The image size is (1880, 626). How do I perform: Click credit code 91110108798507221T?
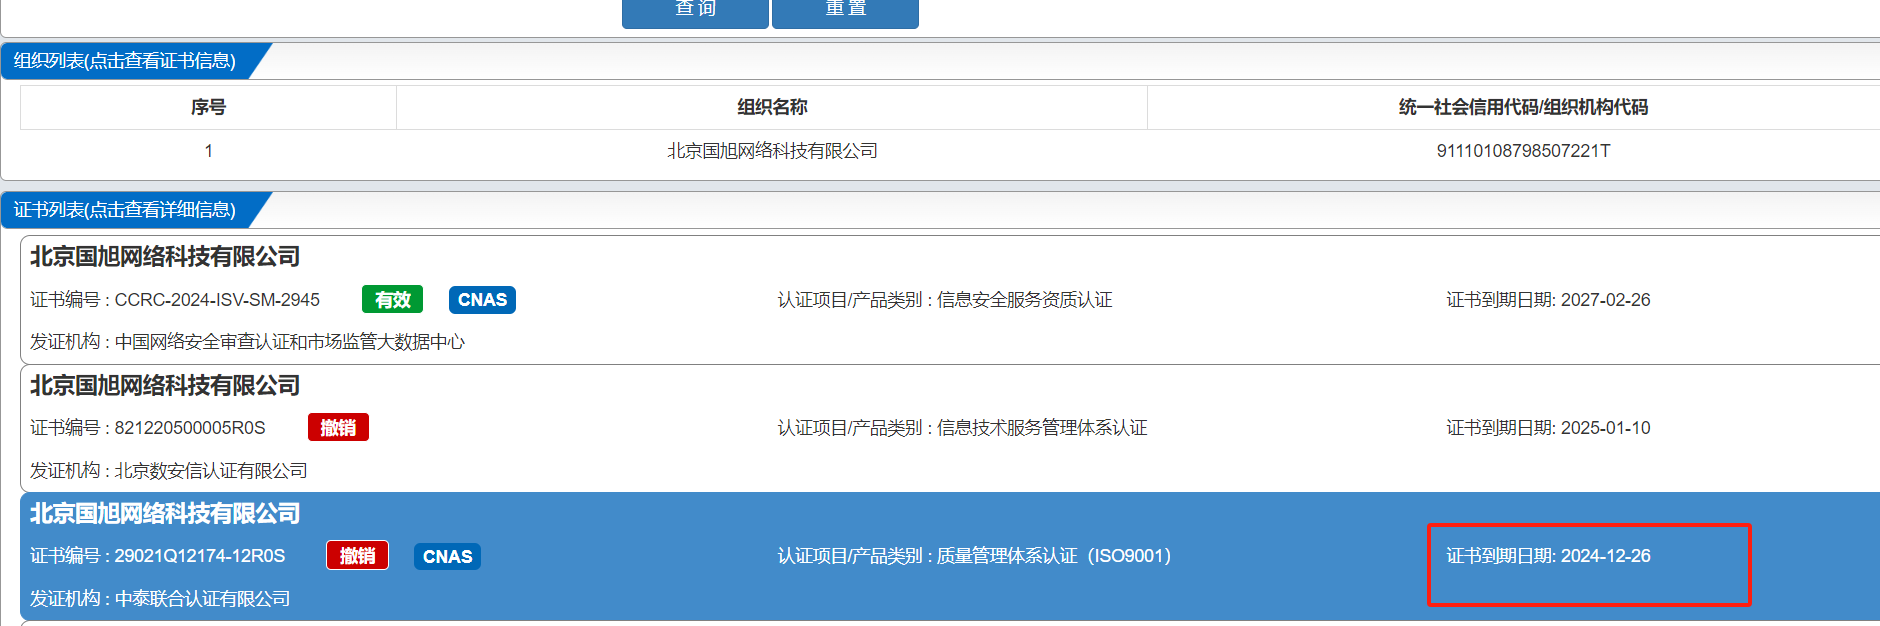pos(1523,151)
